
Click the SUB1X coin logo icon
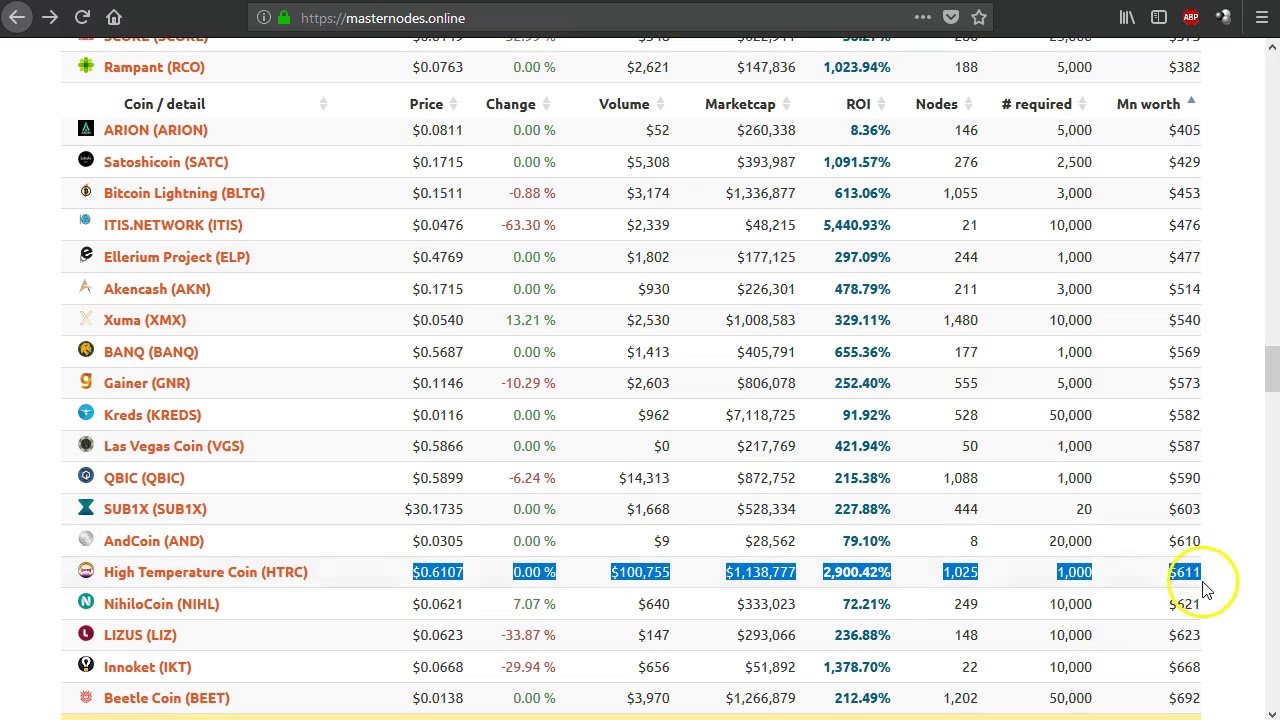pos(86,507)
